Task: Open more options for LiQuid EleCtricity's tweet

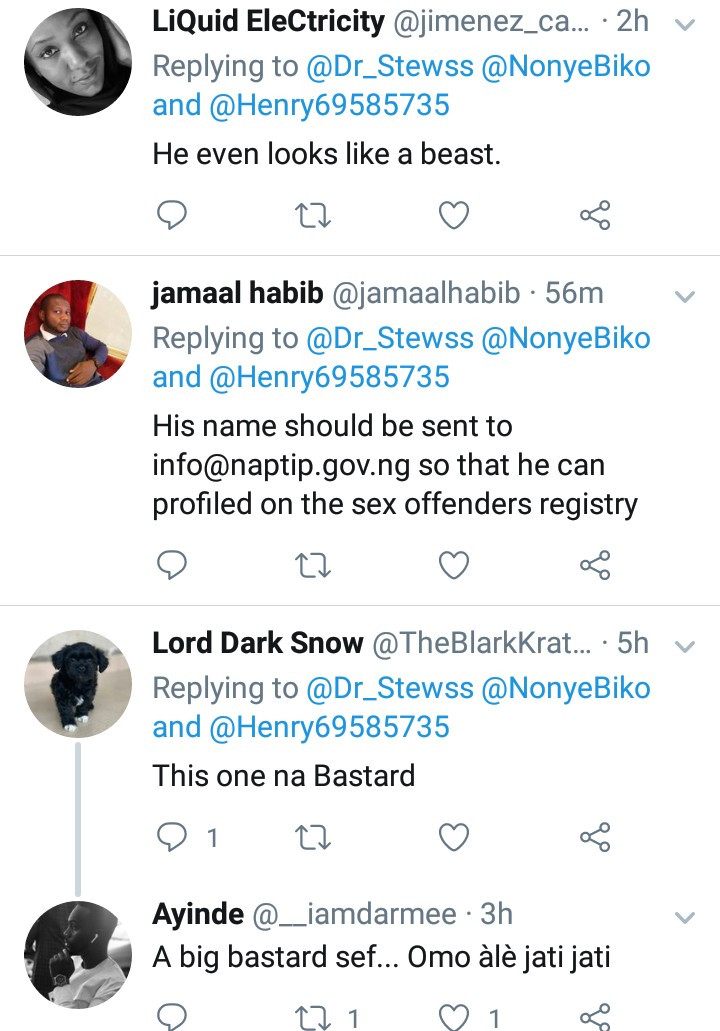Action: click(x=685, y=26)
